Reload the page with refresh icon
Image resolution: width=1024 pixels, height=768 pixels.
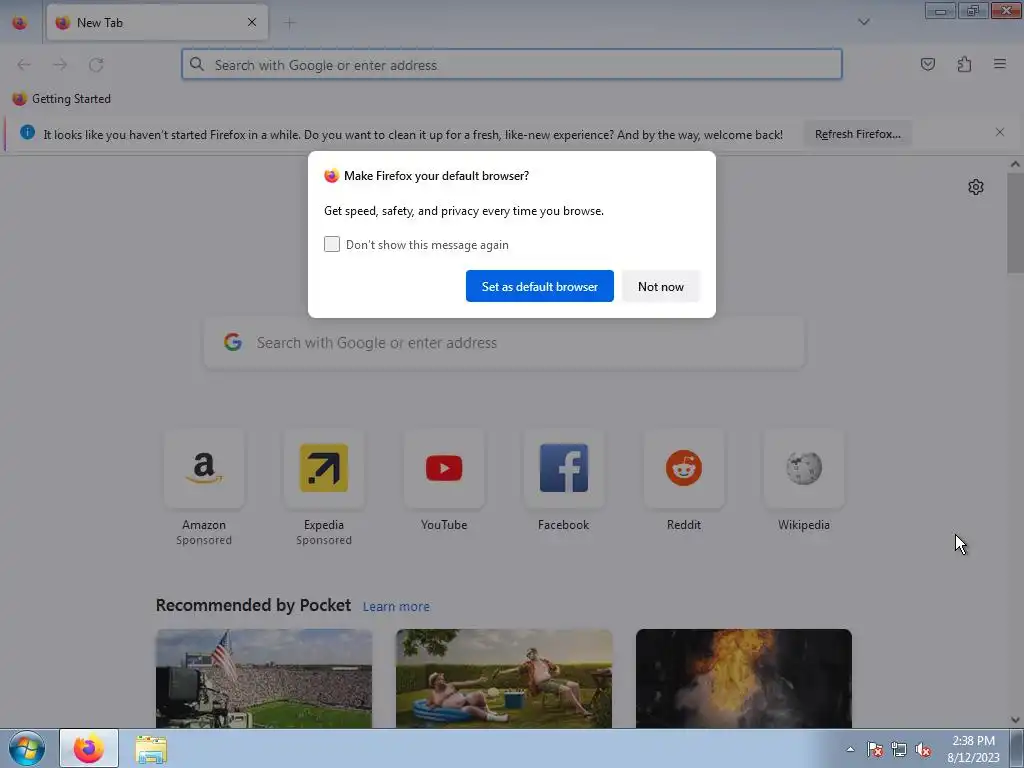96,65
